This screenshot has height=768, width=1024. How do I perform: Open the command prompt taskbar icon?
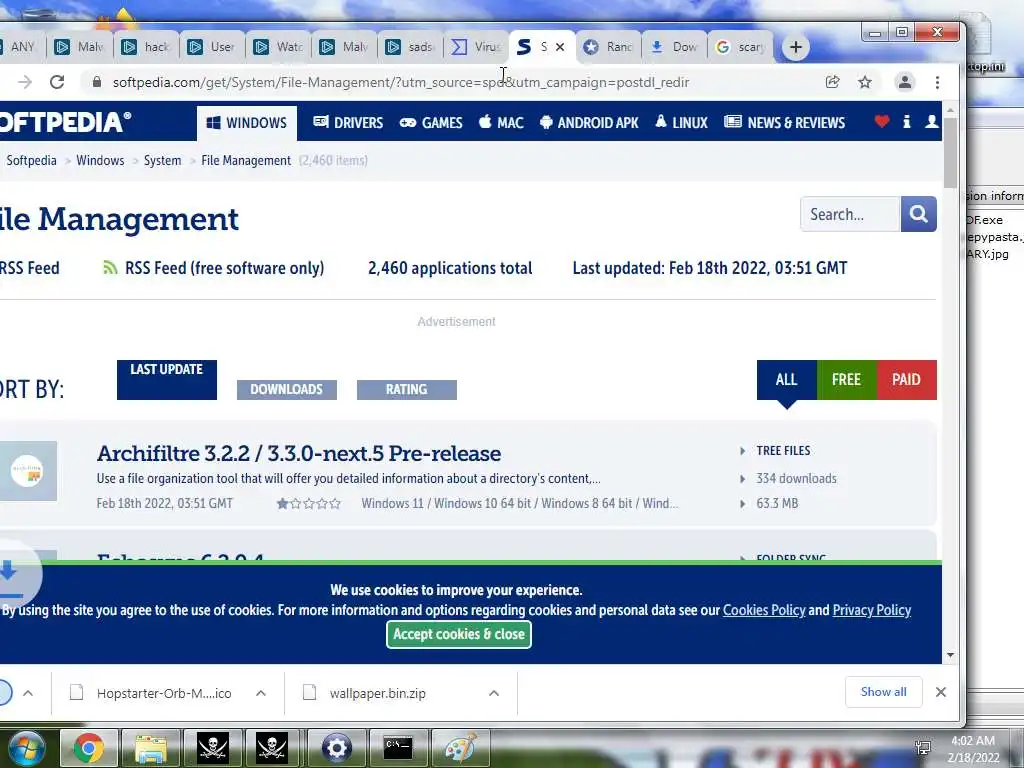point(398,748)
